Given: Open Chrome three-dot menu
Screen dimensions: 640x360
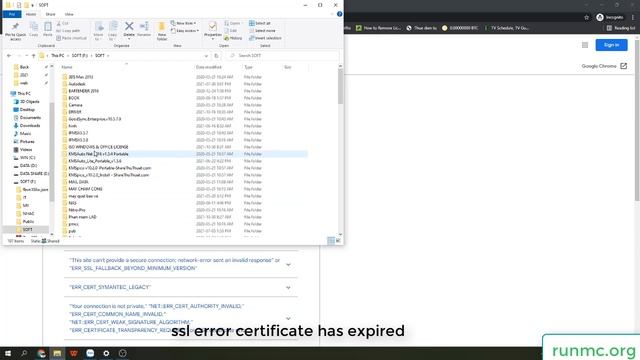Looking at the screenshot, I should point(633,17).
